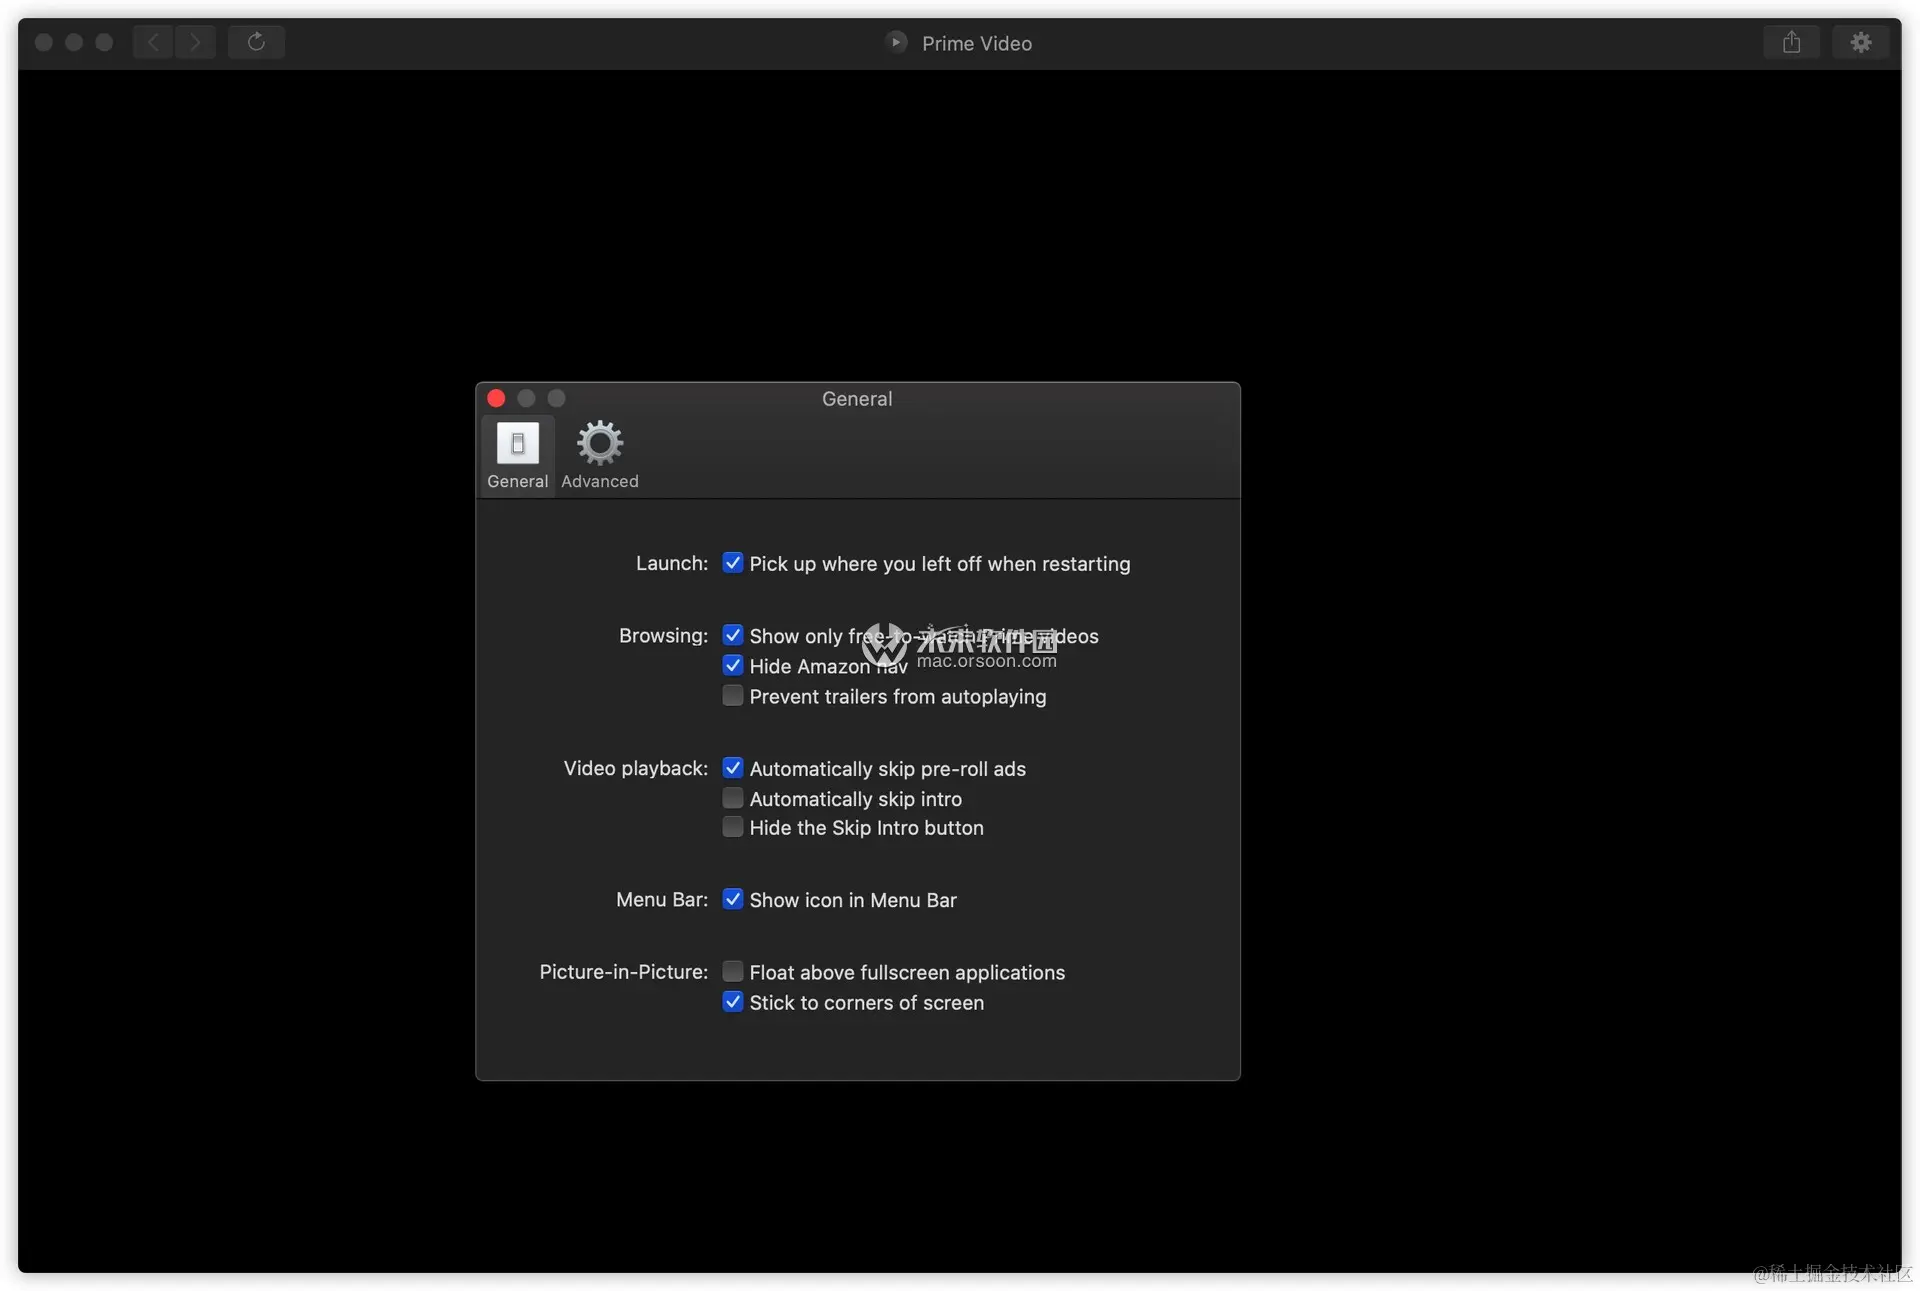
Task: Open the settings gear in title bar
Action: click(x=1860, y=42)
